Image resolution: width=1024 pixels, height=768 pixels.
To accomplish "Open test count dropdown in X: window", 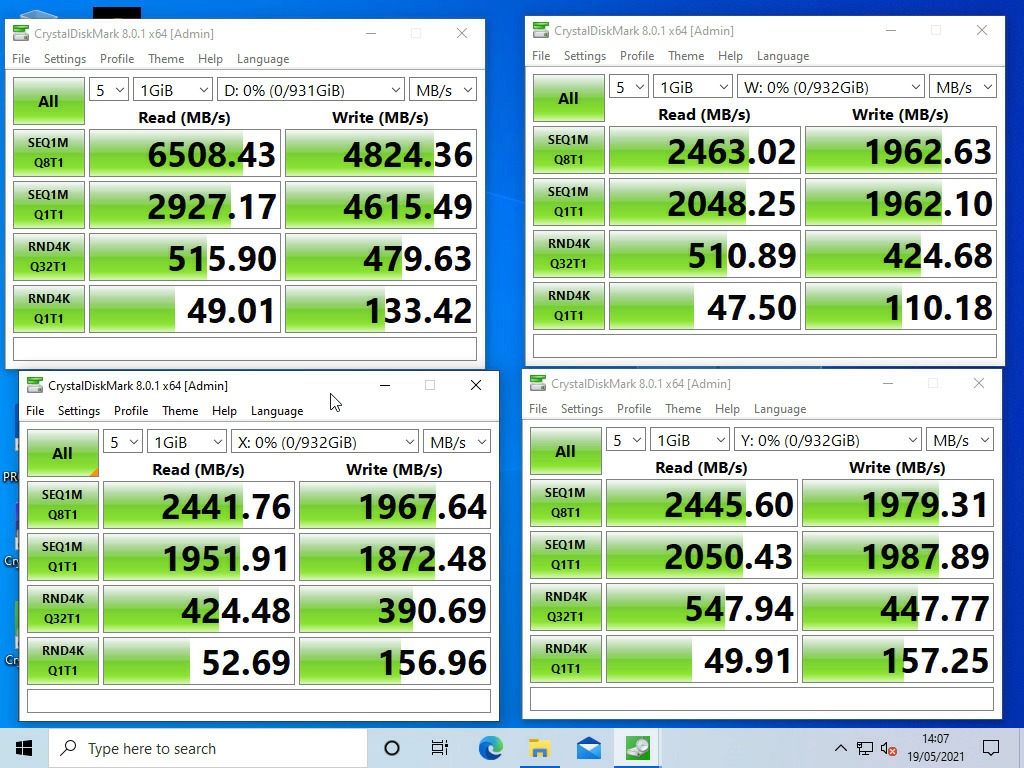I will coord(123,442).
